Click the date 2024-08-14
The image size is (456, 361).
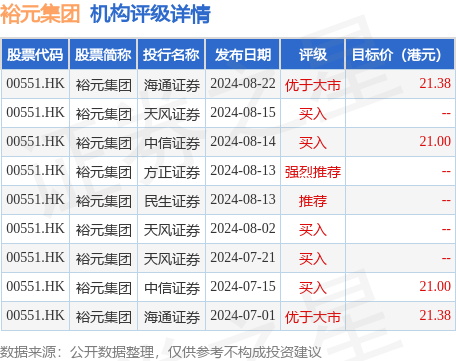point(243,141)
